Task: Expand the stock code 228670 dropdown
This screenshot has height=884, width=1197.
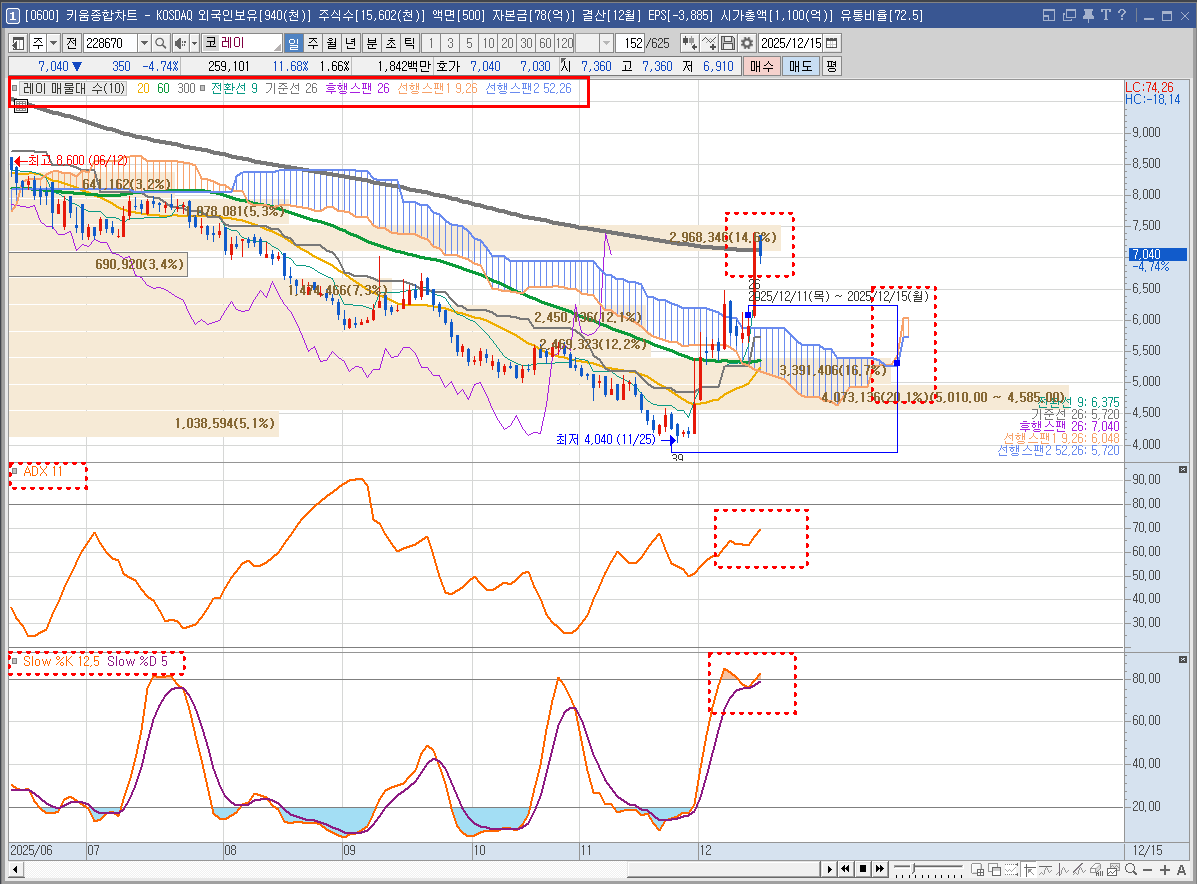Action: pos(144,44)
